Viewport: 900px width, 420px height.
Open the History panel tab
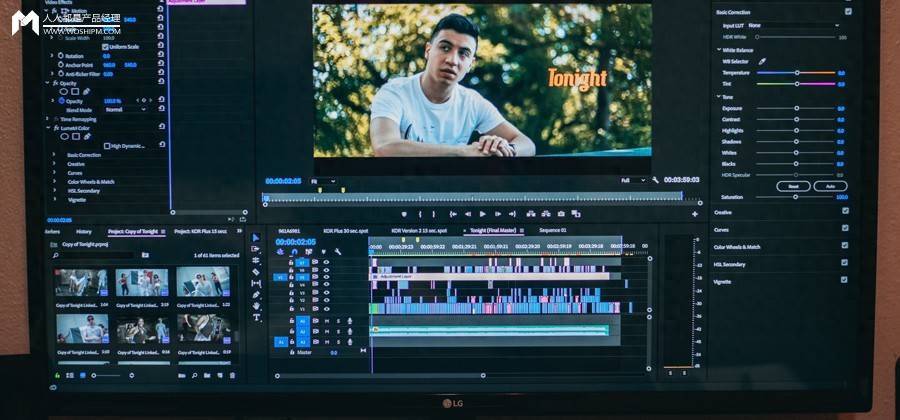pyautogui.click(x=84, y=231)
